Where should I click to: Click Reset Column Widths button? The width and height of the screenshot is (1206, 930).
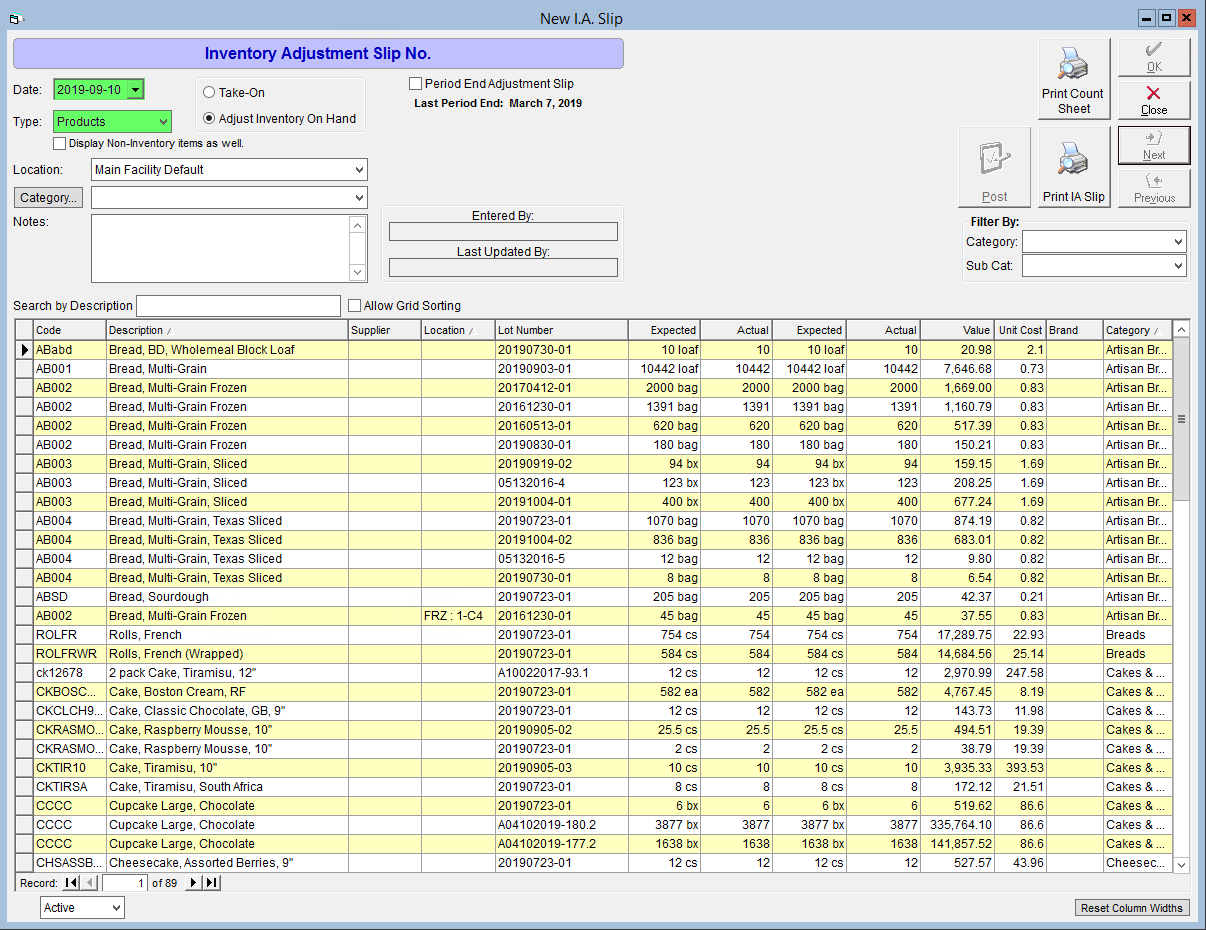1132,908
